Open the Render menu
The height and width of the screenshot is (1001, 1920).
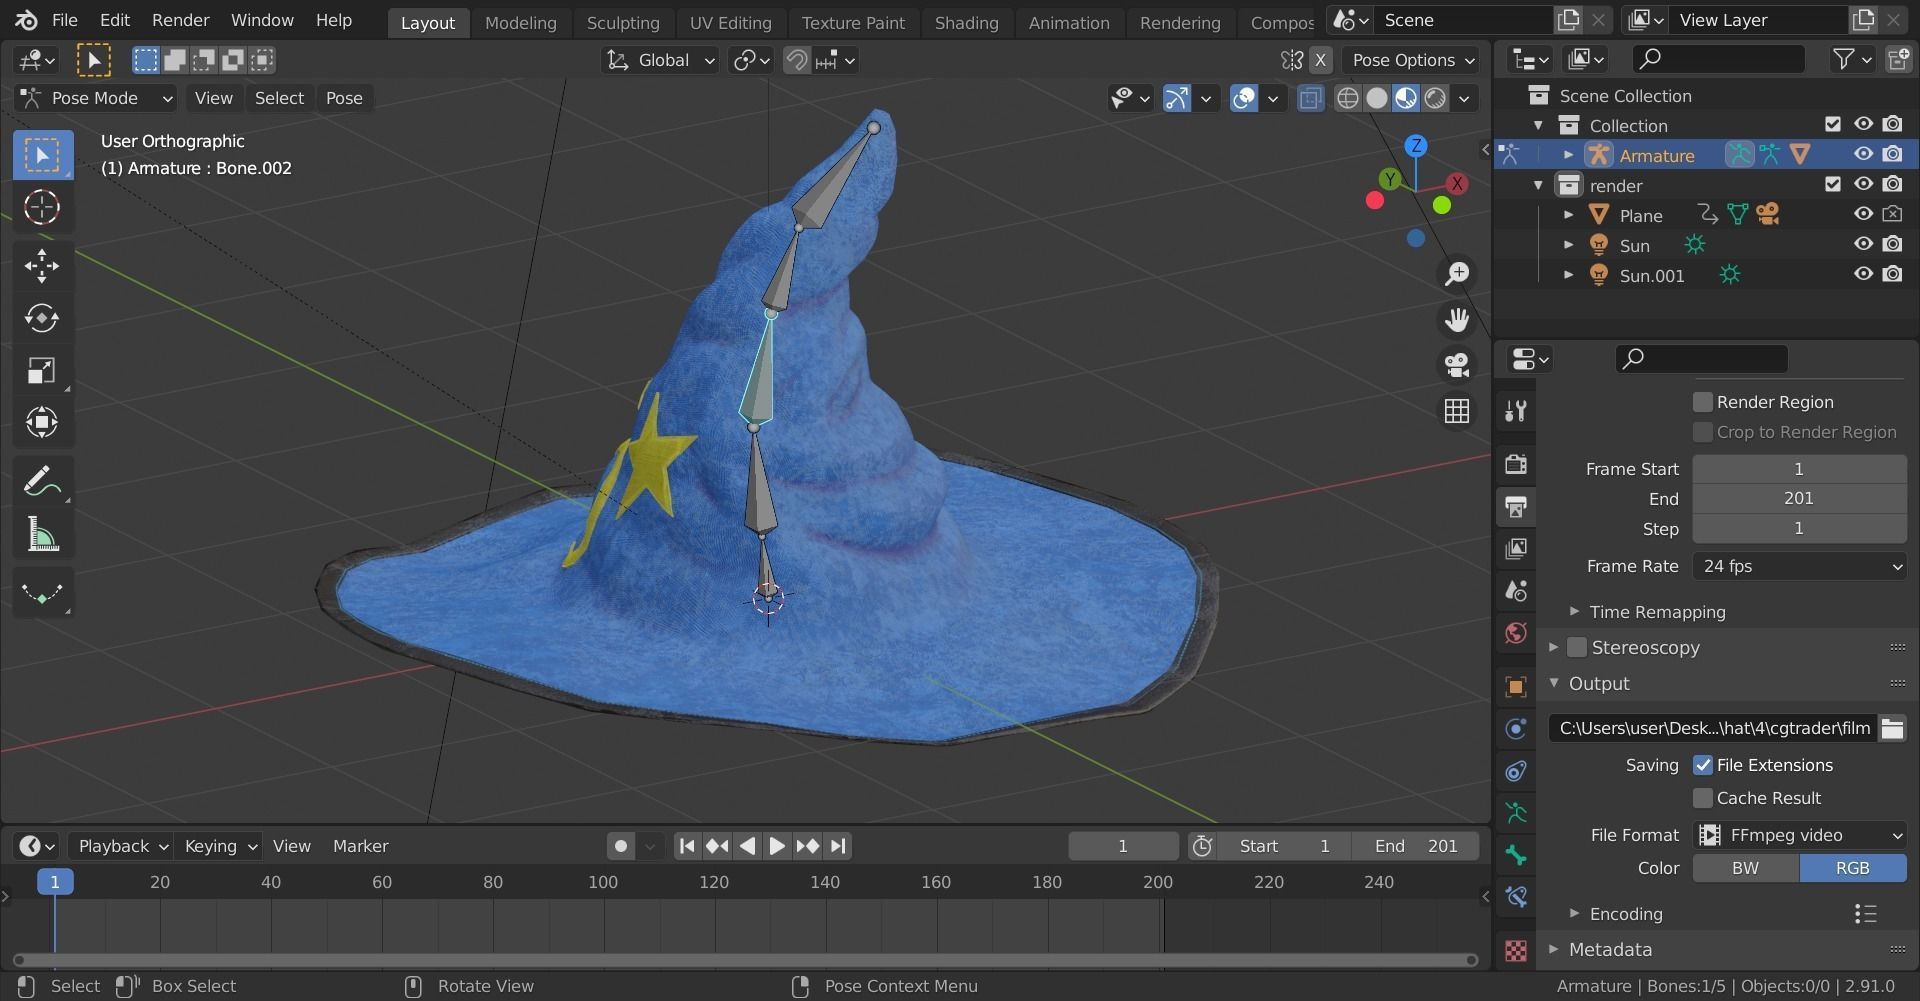[x=180, y=20]
